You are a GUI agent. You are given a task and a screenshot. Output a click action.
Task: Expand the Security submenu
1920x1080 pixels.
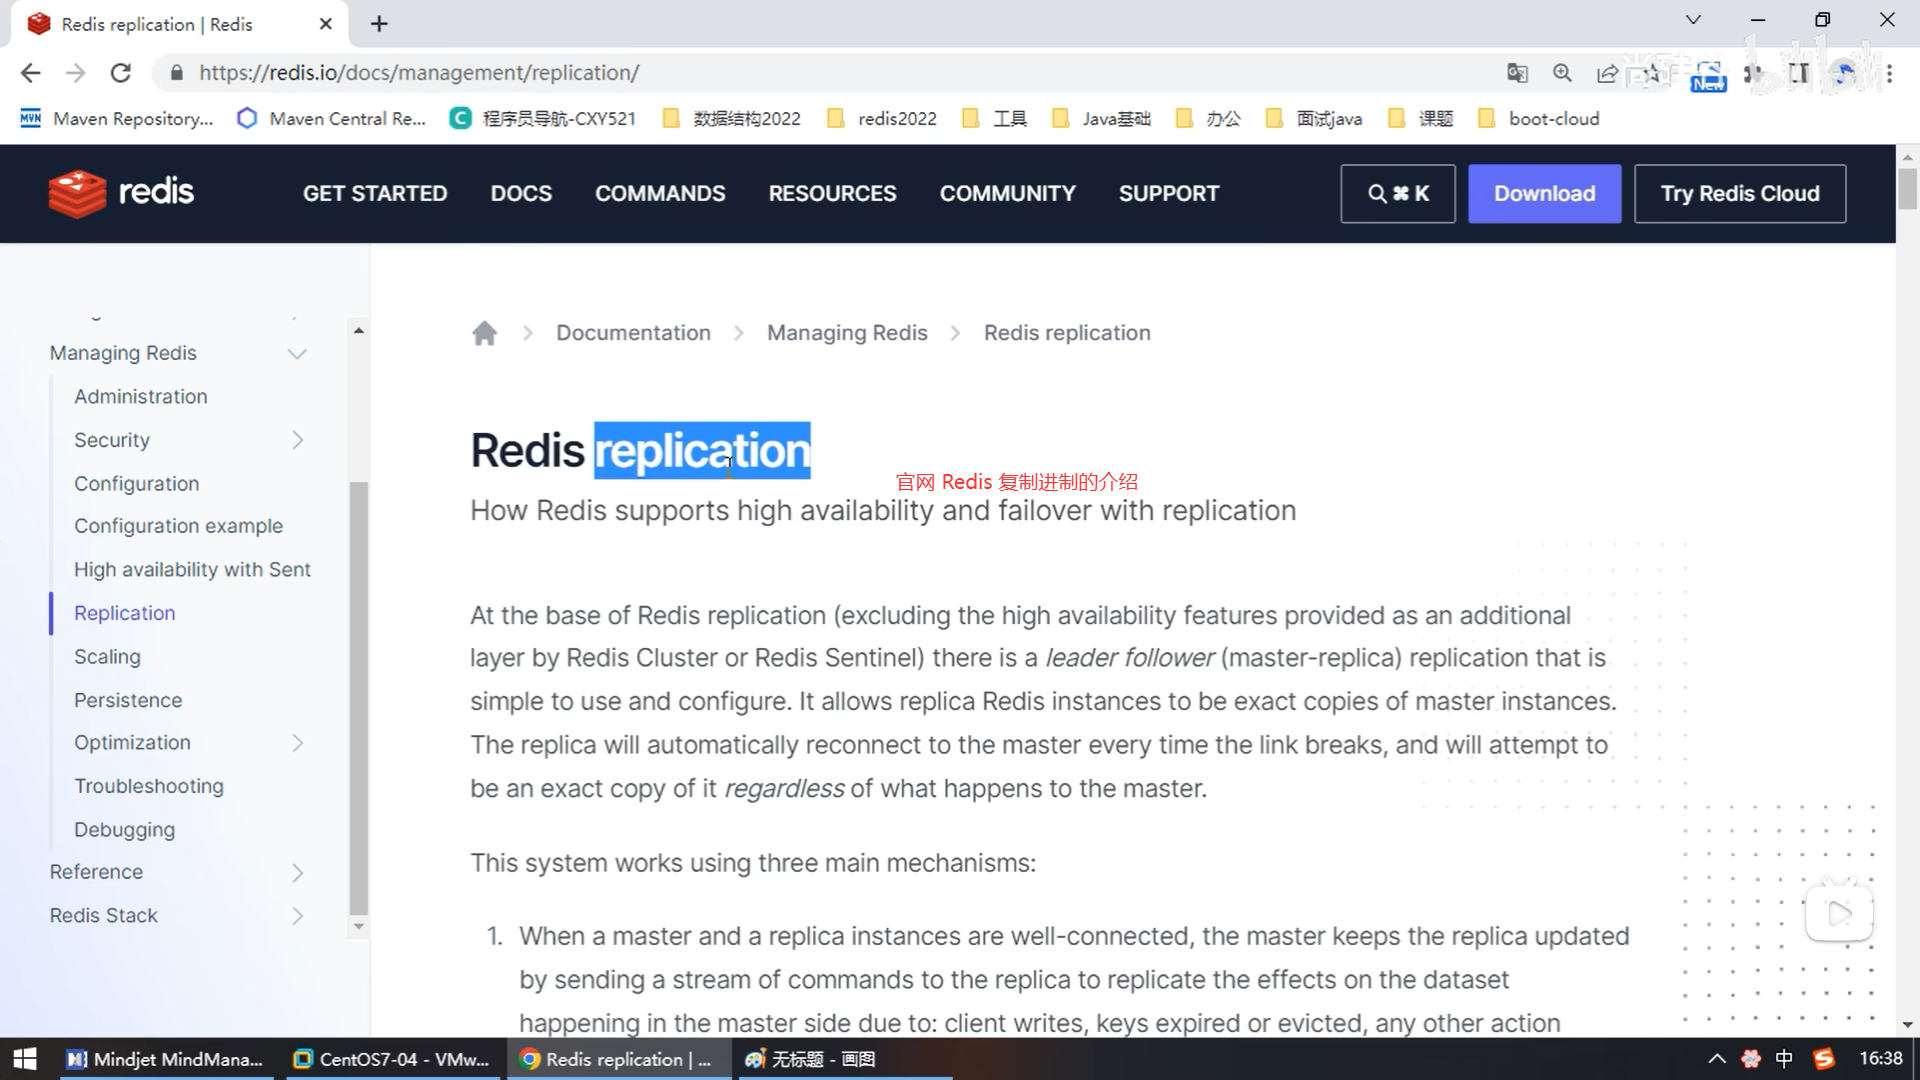pyautogui.click(x=297, y=440)
